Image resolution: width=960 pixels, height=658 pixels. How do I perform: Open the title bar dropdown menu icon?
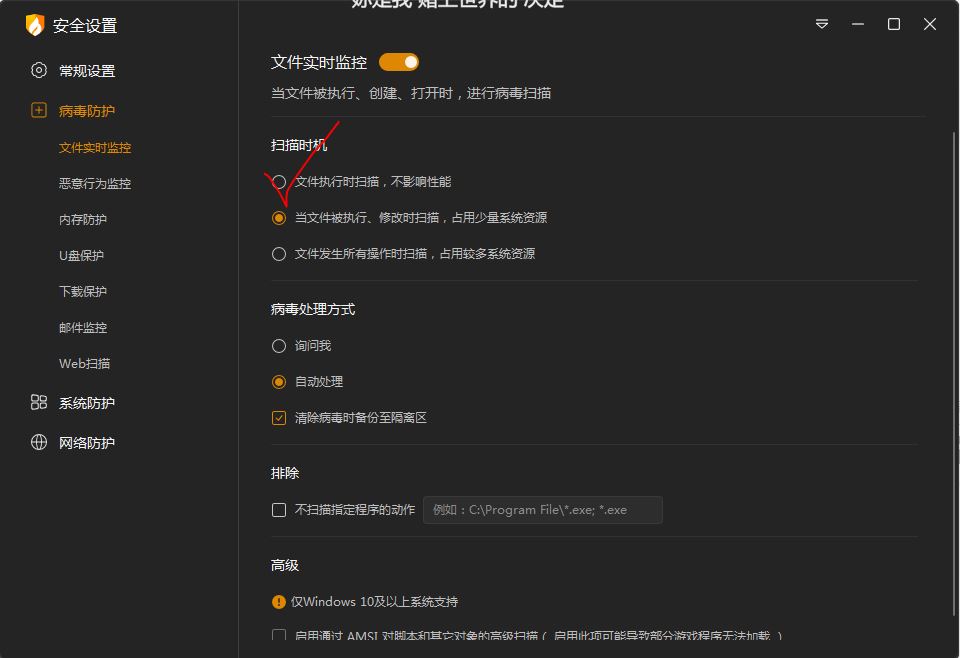tap(822, 24)
